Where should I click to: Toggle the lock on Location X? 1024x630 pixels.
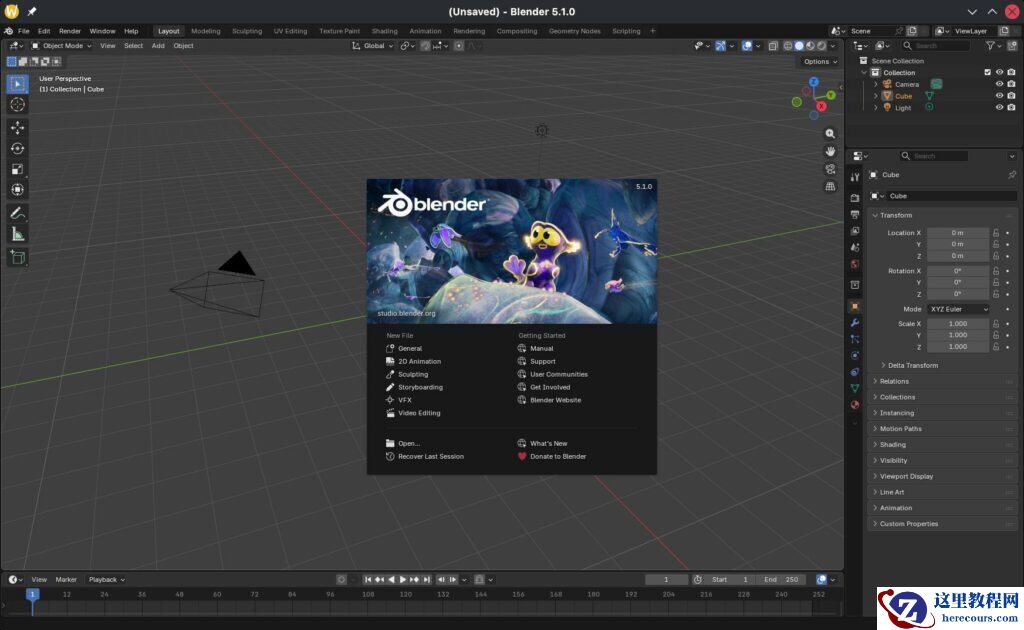point(994,232)
